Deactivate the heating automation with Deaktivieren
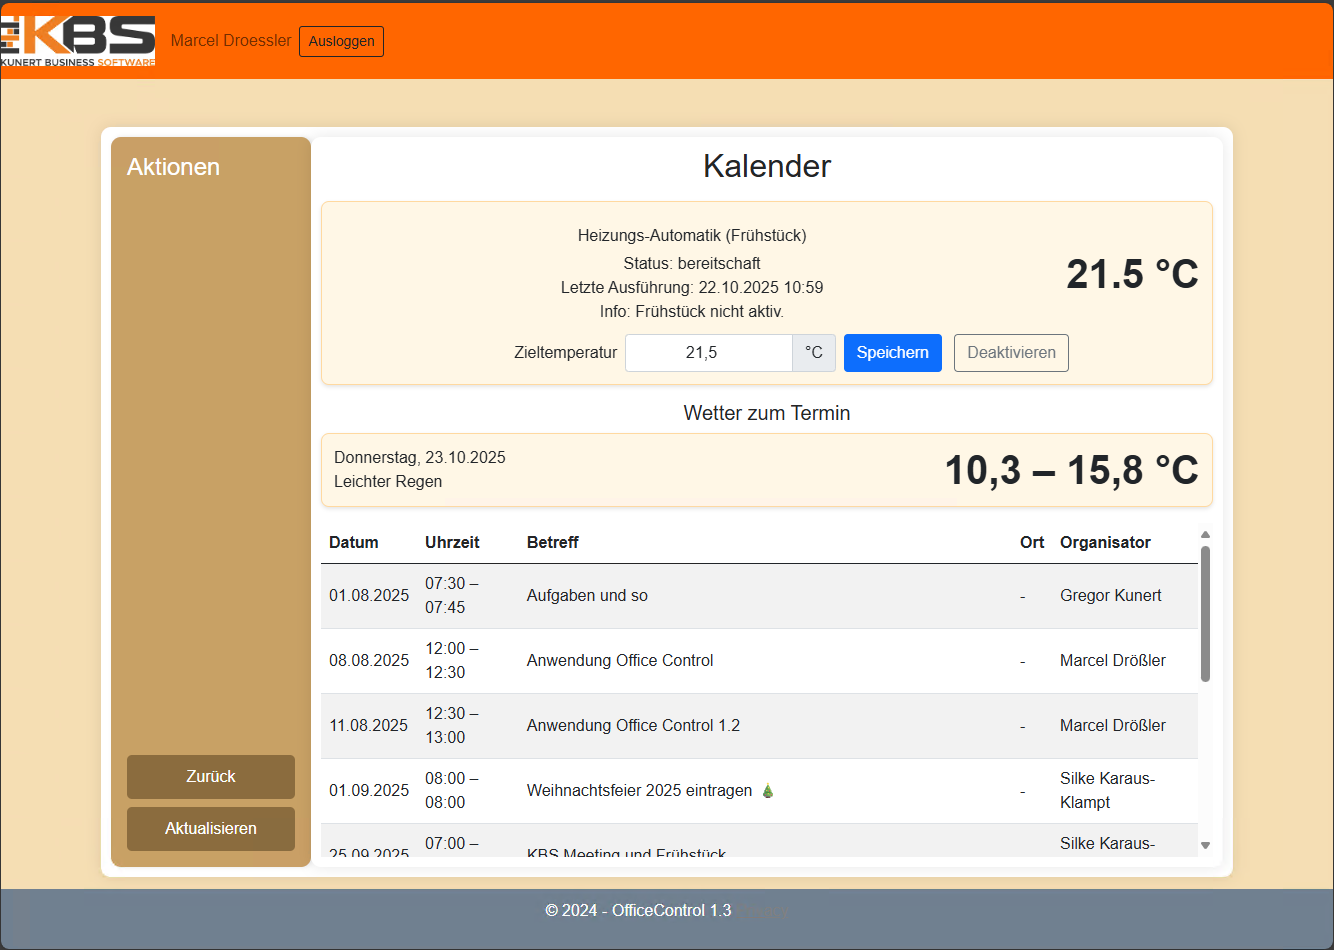This screenshot has width=1334, height=950. [x=1011, y=353]
